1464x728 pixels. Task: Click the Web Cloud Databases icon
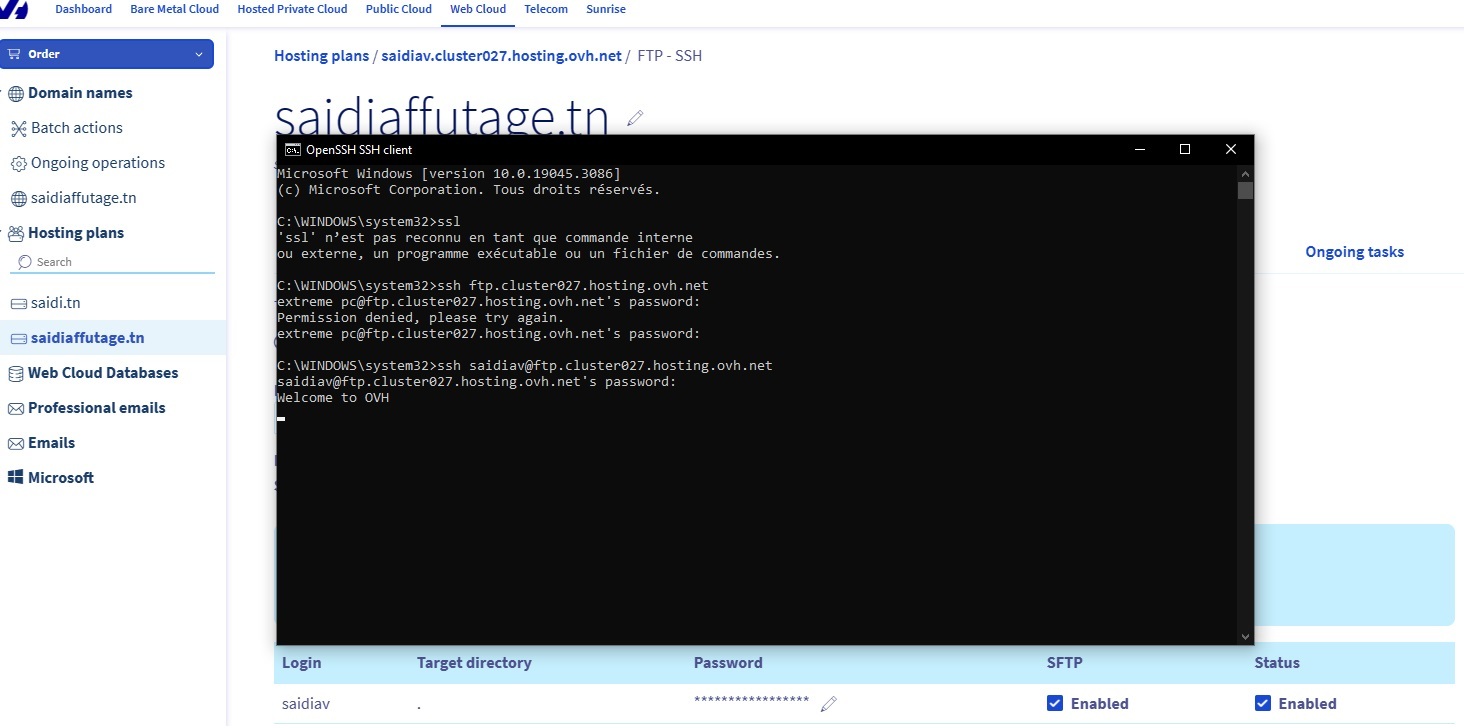point(16,373)
